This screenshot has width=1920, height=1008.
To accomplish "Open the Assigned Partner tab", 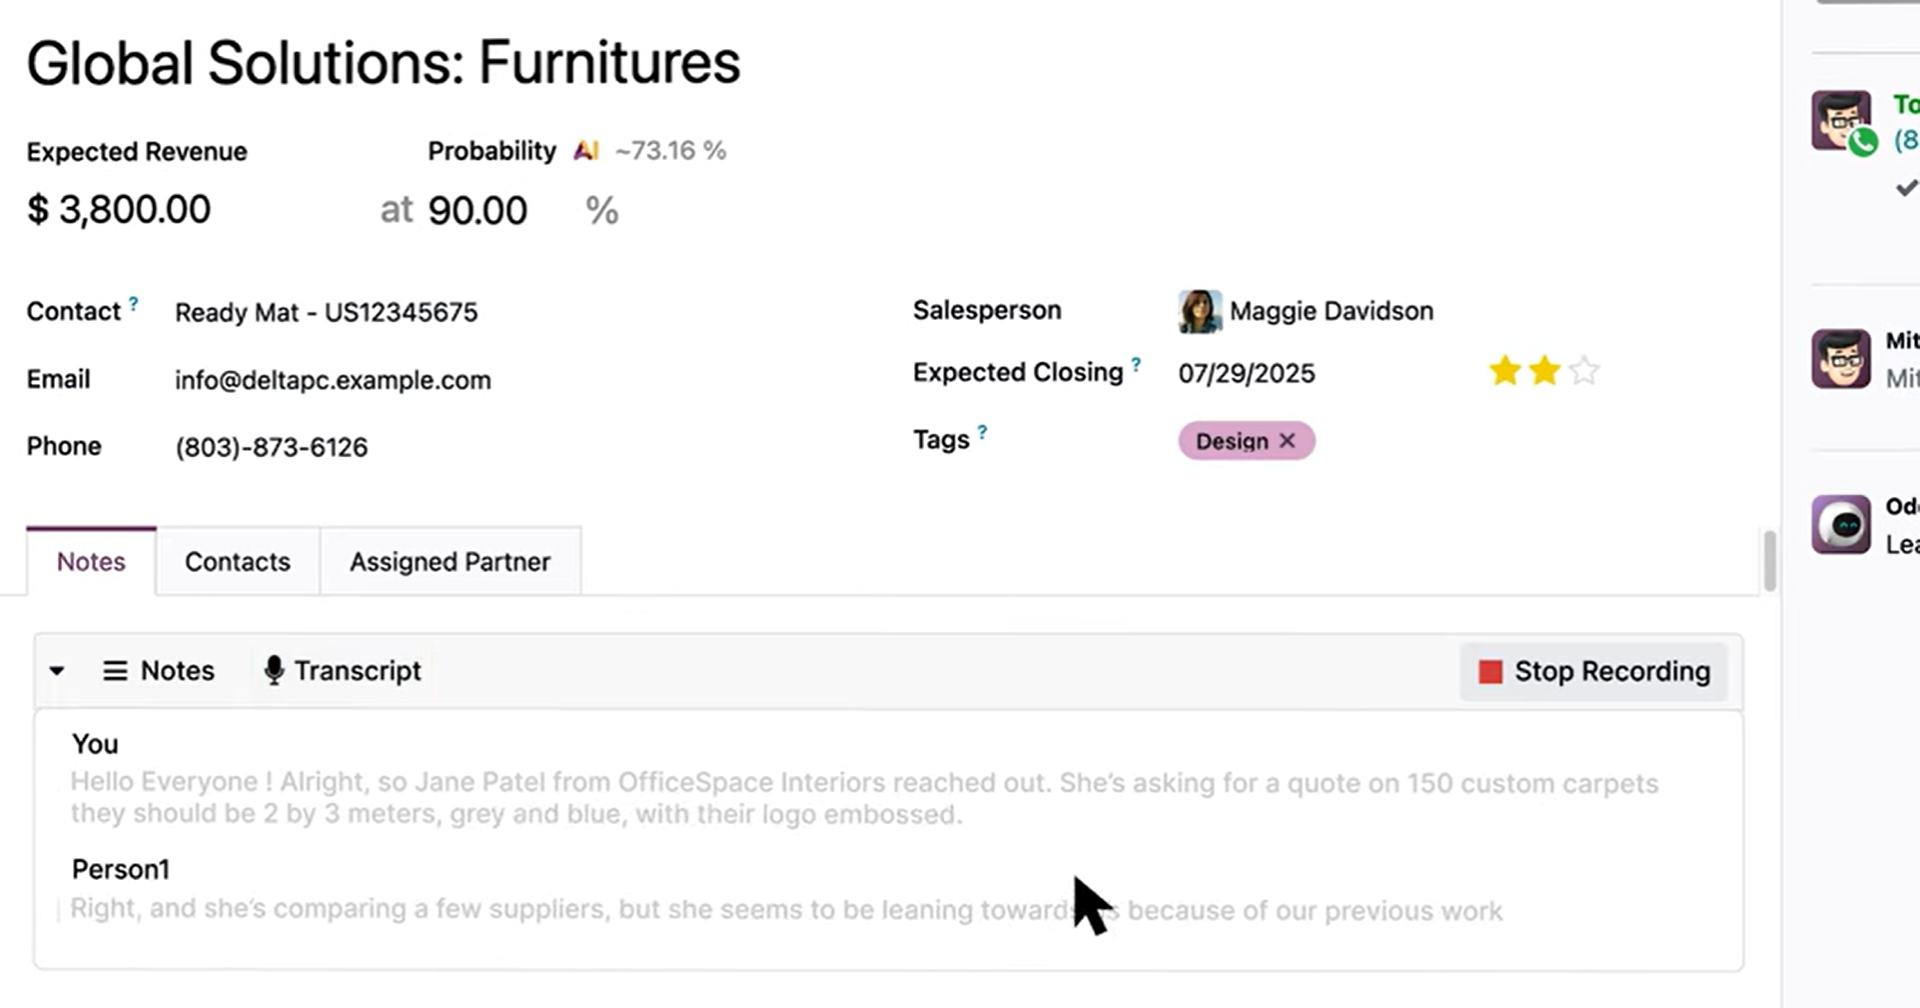I will pyautogui.click(x=450, y=562).
